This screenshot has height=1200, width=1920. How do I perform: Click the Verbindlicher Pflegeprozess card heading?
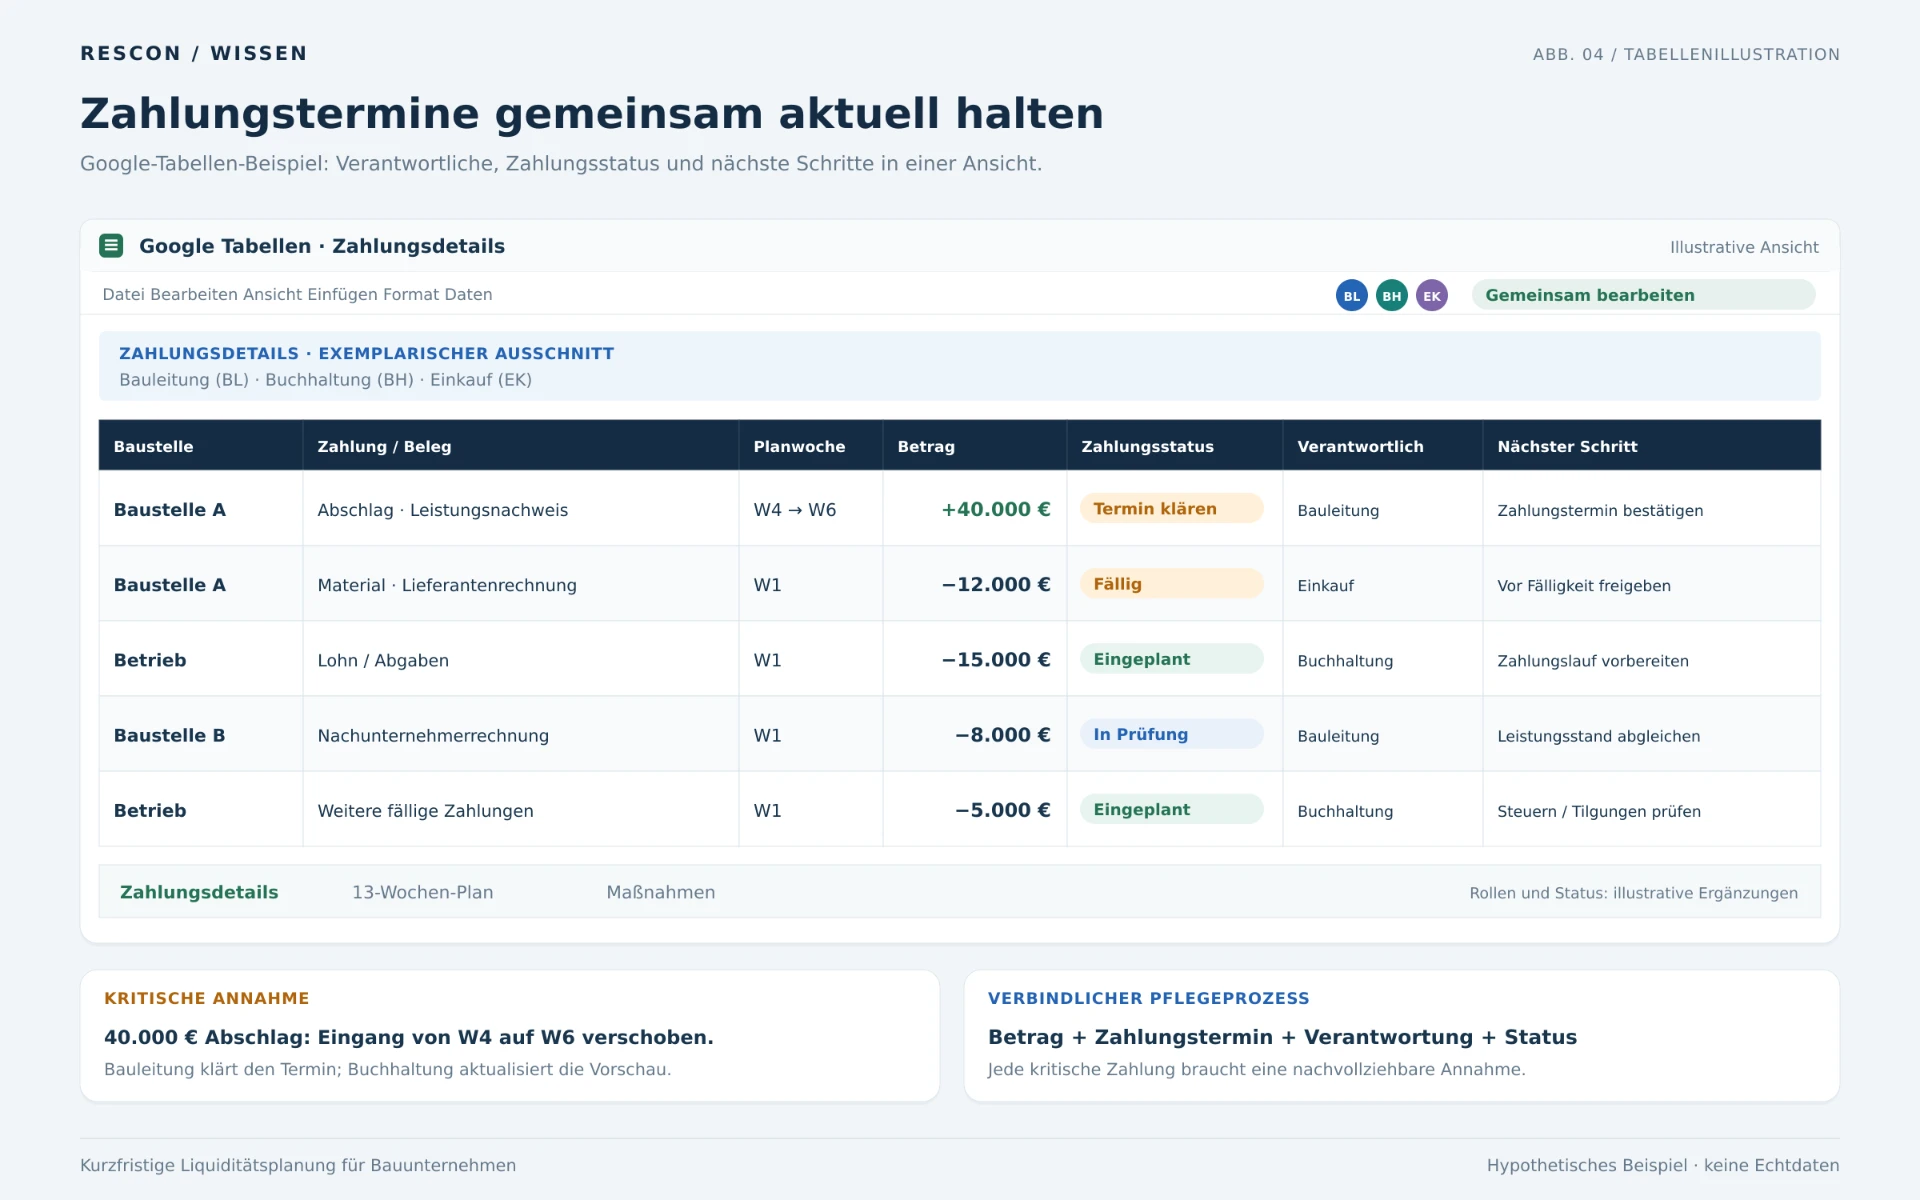click(1148, 998)
